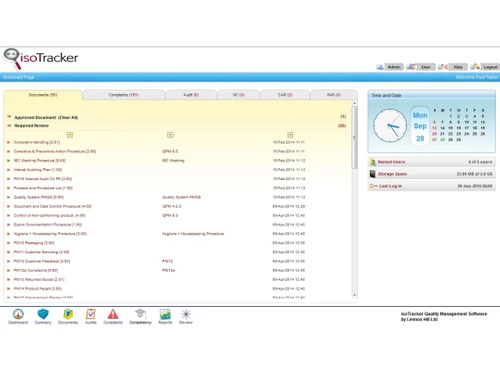
Task: Click the Last Log In key icon
Action: click(373, 186)
